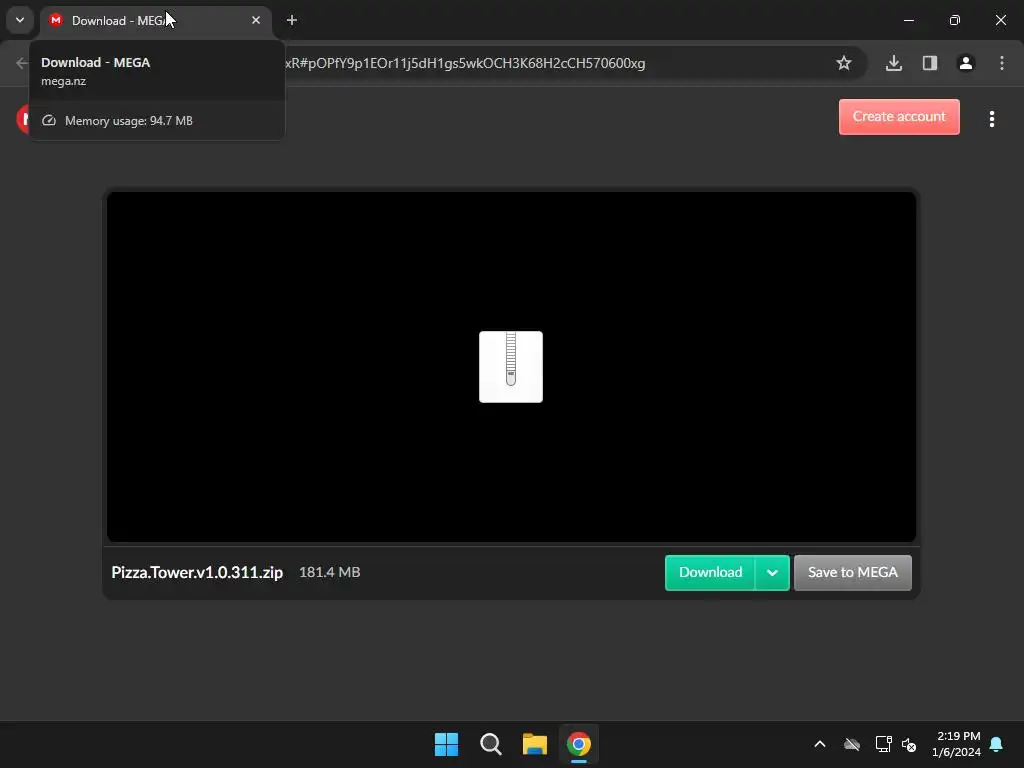Select the Download - MEGA tab

(x=155, y=21)
